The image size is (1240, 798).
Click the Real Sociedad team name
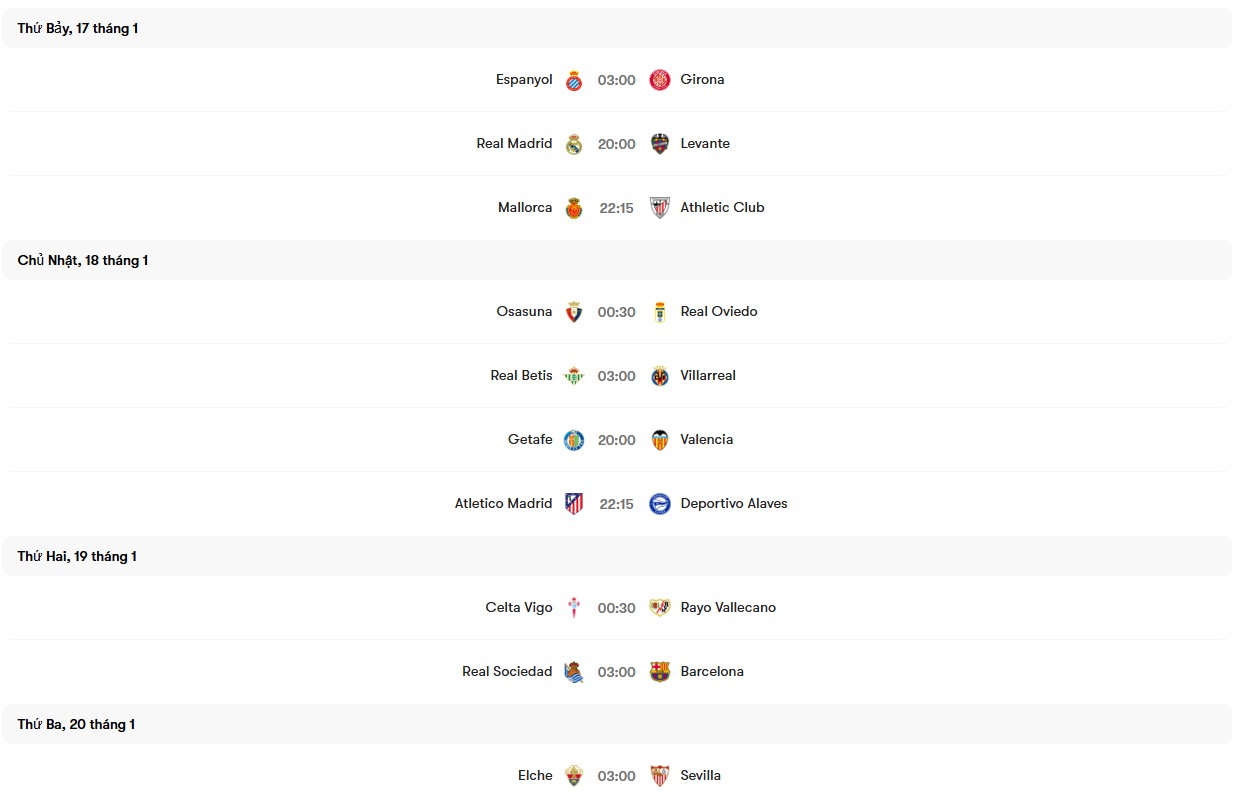pyautogui.click(x=507, y=671)
